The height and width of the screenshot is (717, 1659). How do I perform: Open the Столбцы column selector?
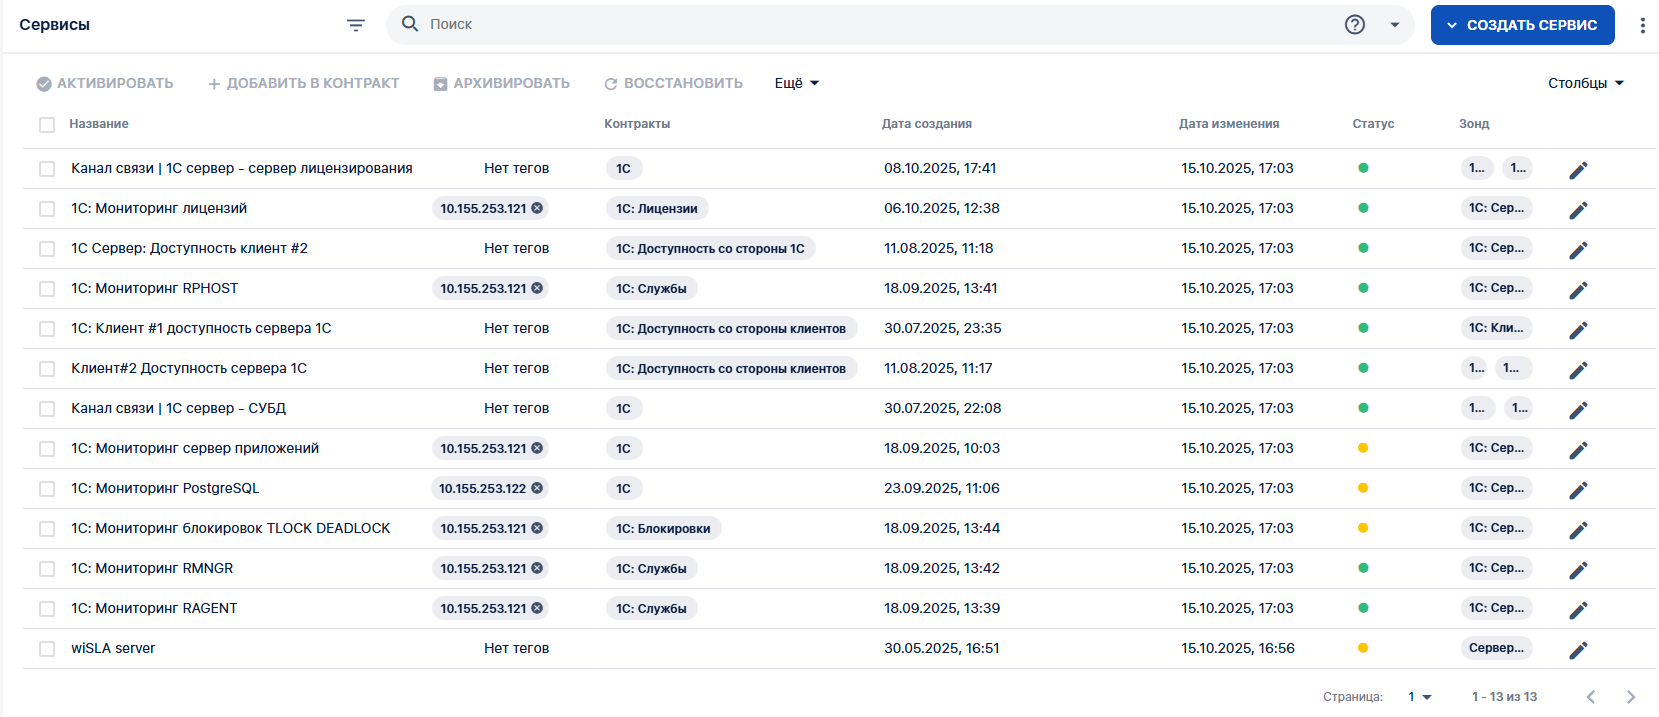click(1585, 83)
